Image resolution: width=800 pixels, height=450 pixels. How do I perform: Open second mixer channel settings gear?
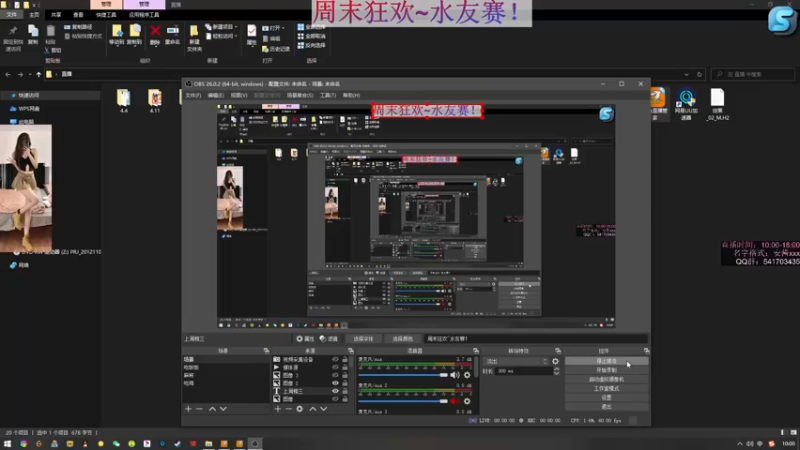467,401
